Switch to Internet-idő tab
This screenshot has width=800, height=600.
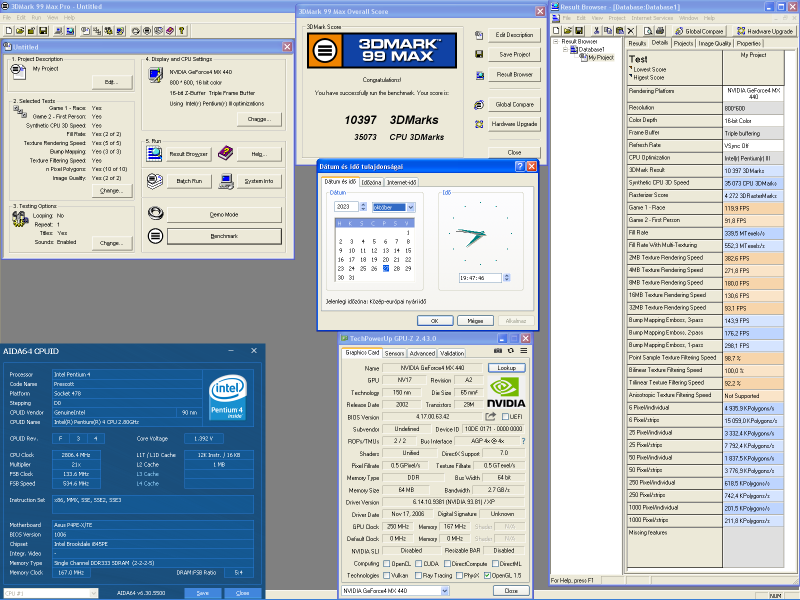pyautogui.click(x=402, y=182)
